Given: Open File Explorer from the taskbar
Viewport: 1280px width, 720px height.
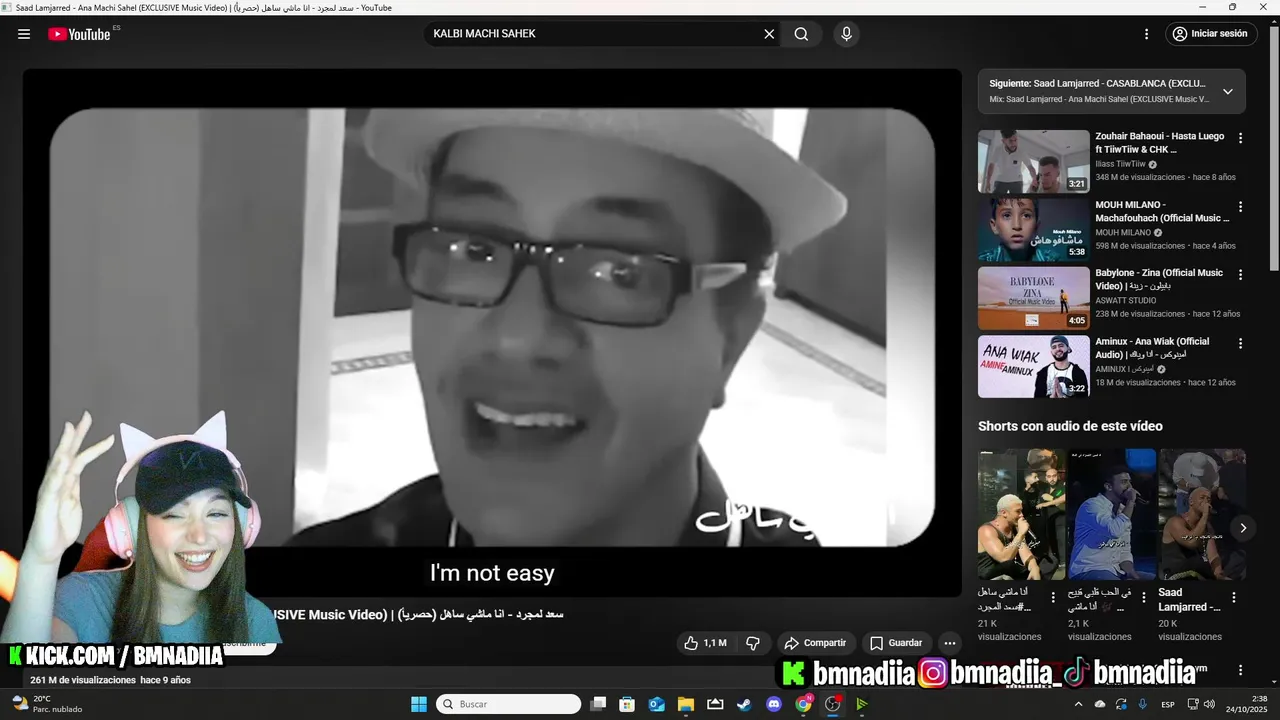Looking at the screenshot, I should coord(686,704).
